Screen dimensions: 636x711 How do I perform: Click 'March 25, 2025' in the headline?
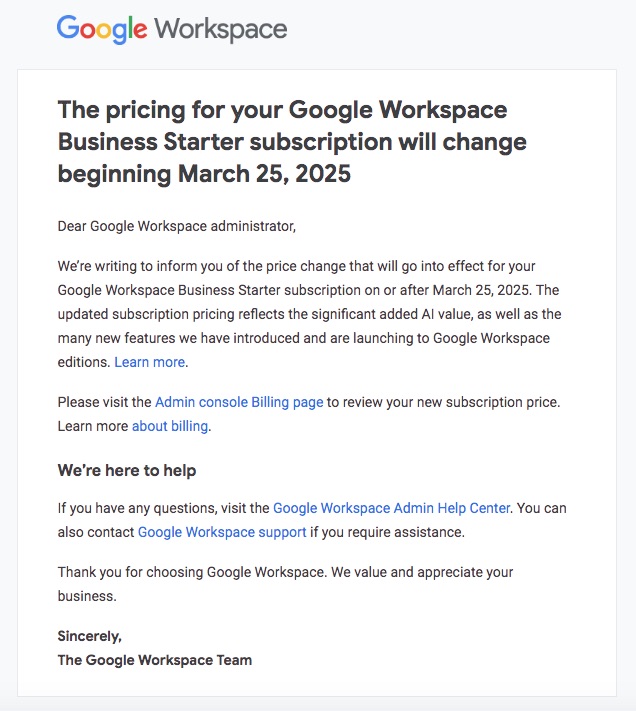click(265, 174)
